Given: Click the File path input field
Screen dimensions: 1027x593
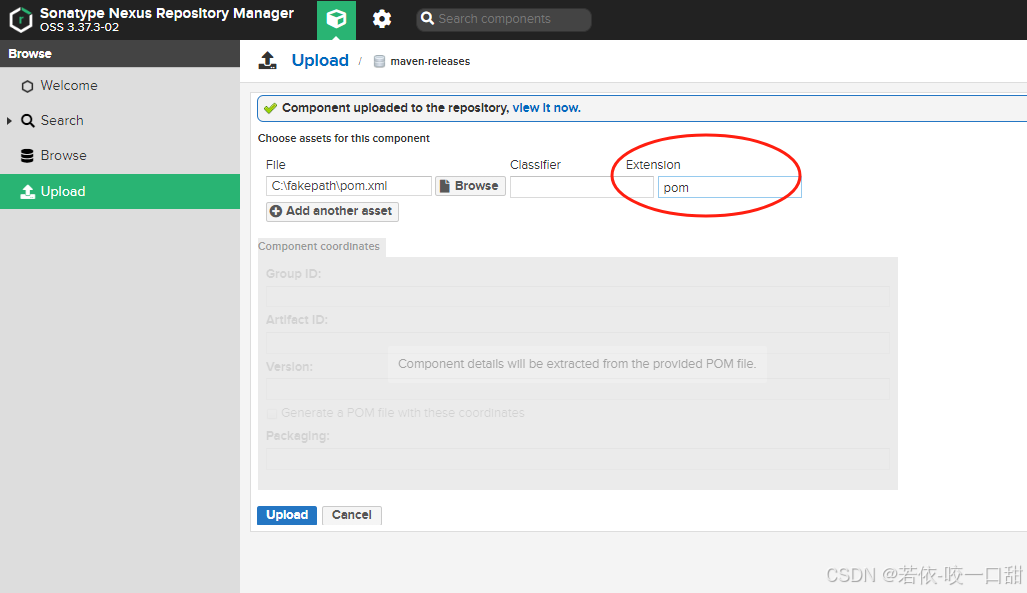Looking at the screenshot, I should [348, 186].
